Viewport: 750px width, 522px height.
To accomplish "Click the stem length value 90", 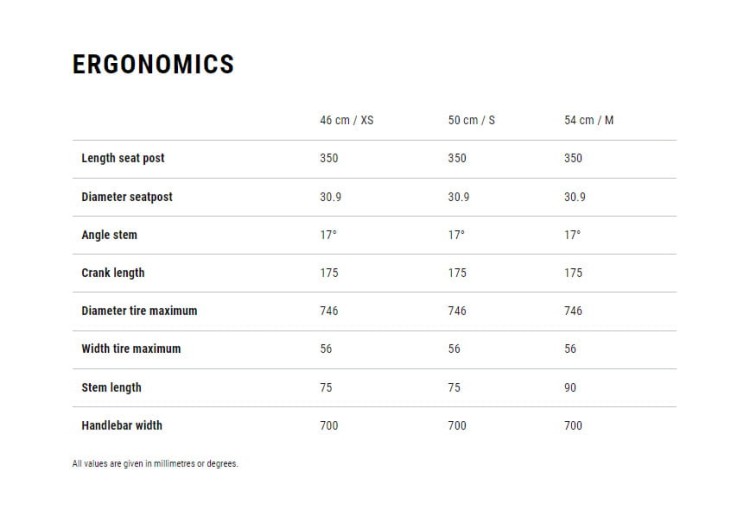I will point(570,388).
